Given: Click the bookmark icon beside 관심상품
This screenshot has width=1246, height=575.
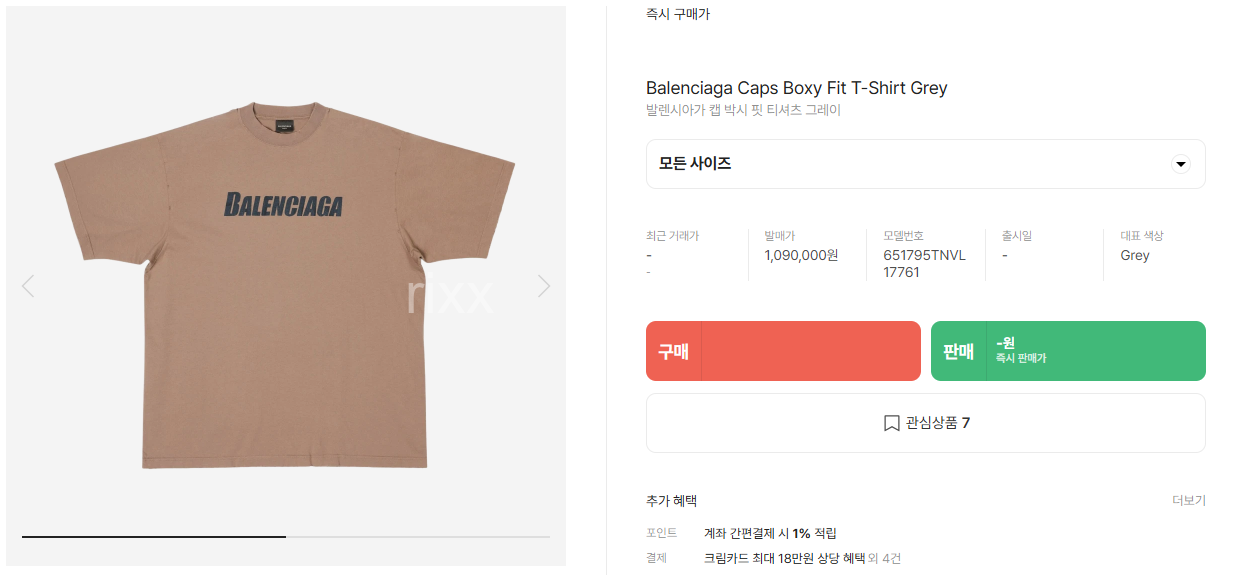Looking at the screenshot, I should pos(891,423).
